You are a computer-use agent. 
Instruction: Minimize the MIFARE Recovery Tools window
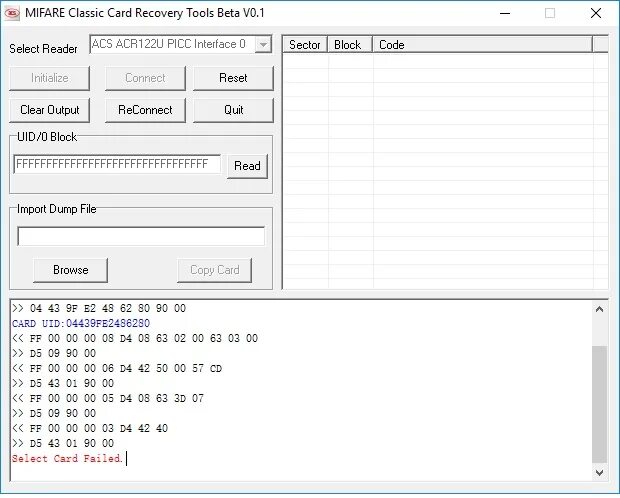505,13
